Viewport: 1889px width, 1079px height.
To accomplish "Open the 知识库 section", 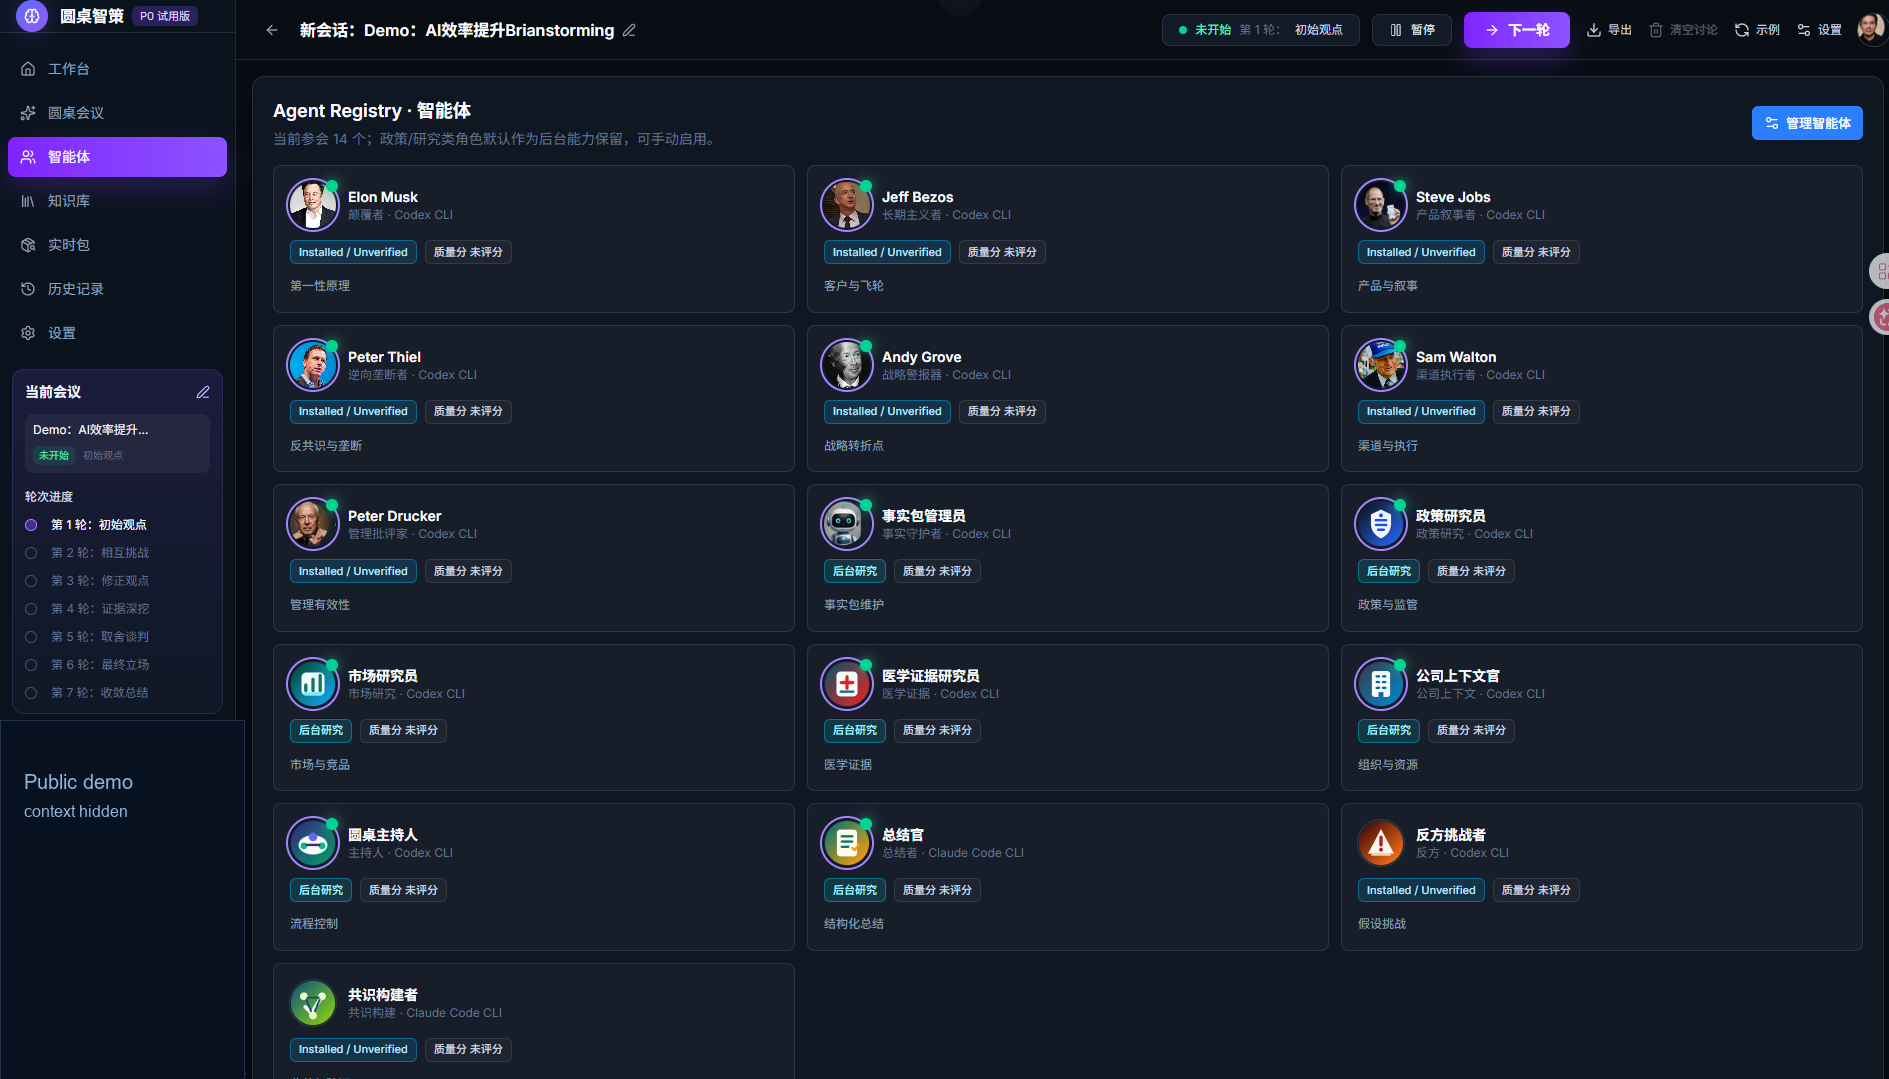I will click(x=117, y=201).
